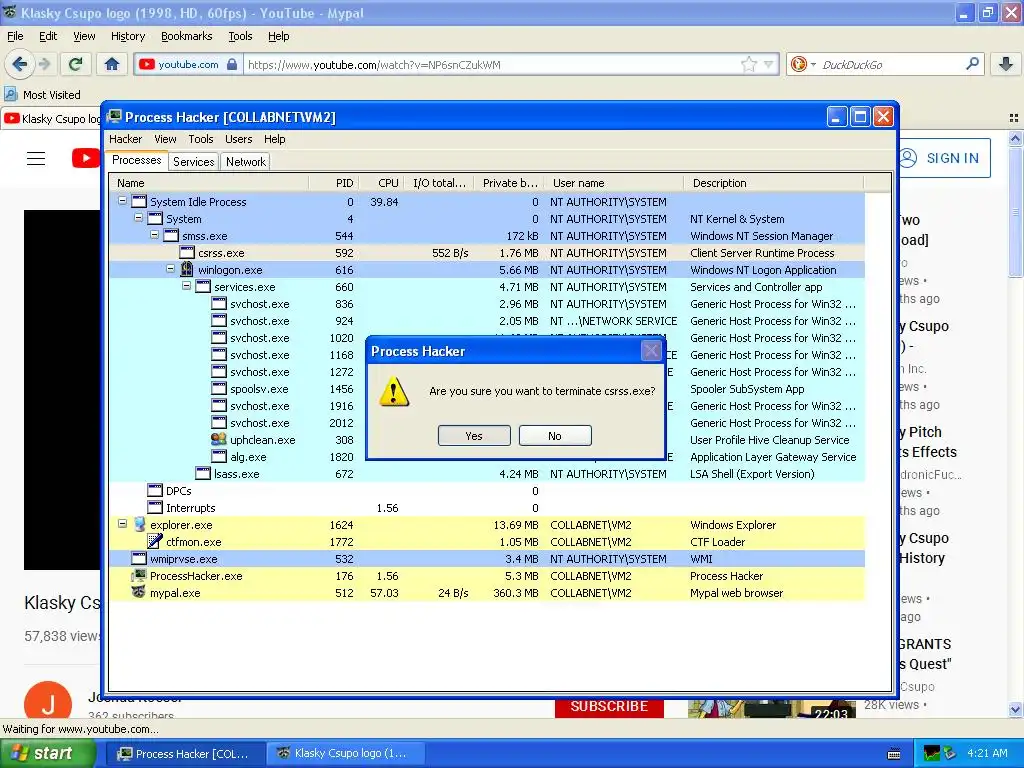Click Yes to terminate csrss.exe
1024x768 pixels.
pyautogui.click(x=474, y=436)
